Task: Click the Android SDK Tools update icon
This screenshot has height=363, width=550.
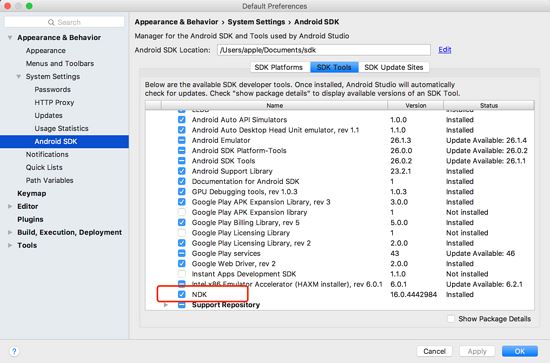Action: pyautogui.click(x=181, y=161)
